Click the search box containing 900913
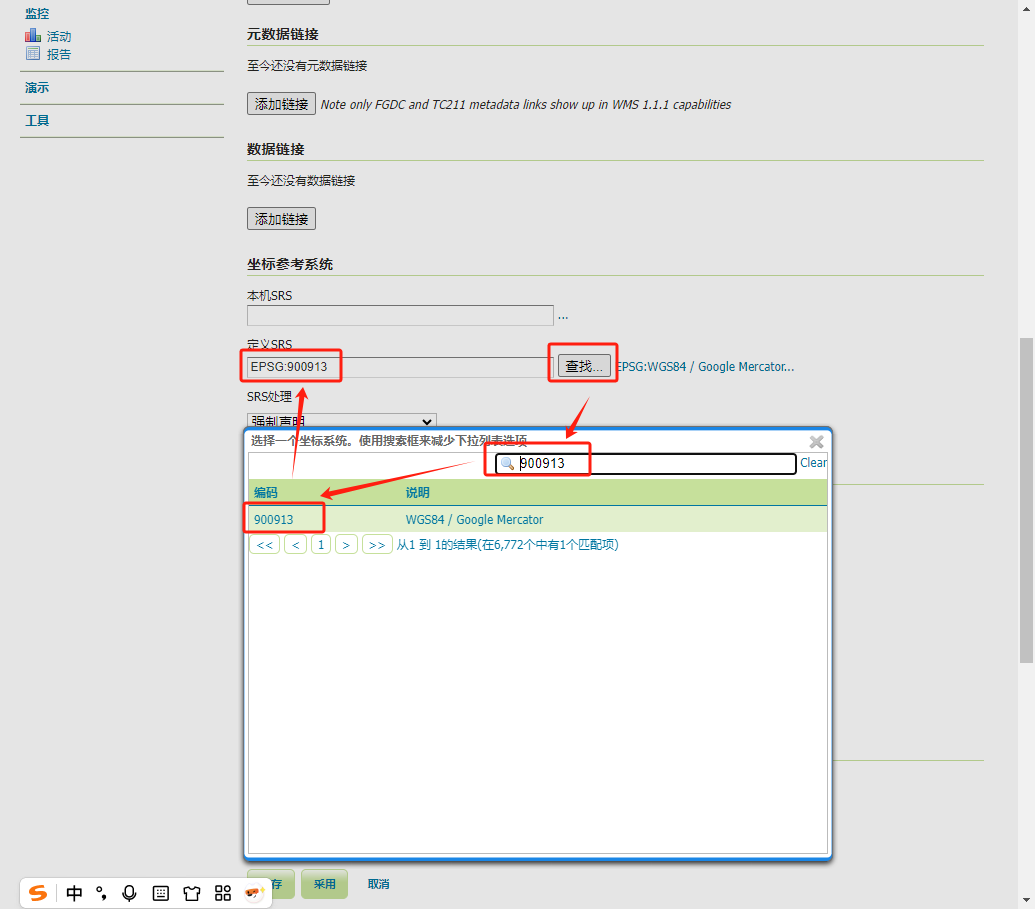 646,463
